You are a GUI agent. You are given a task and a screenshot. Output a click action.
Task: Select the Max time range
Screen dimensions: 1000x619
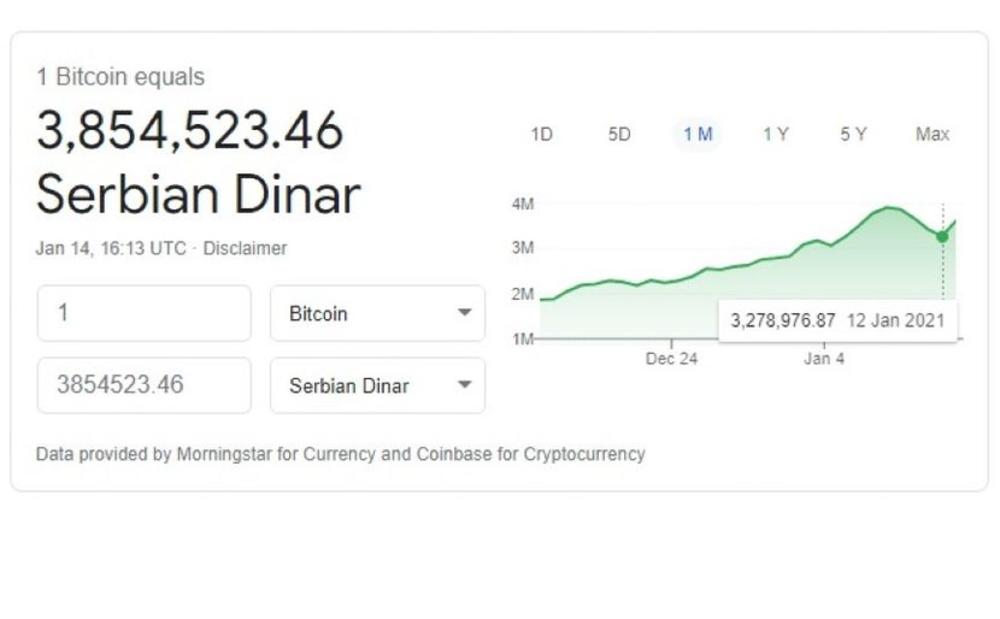tap(932, 134)
